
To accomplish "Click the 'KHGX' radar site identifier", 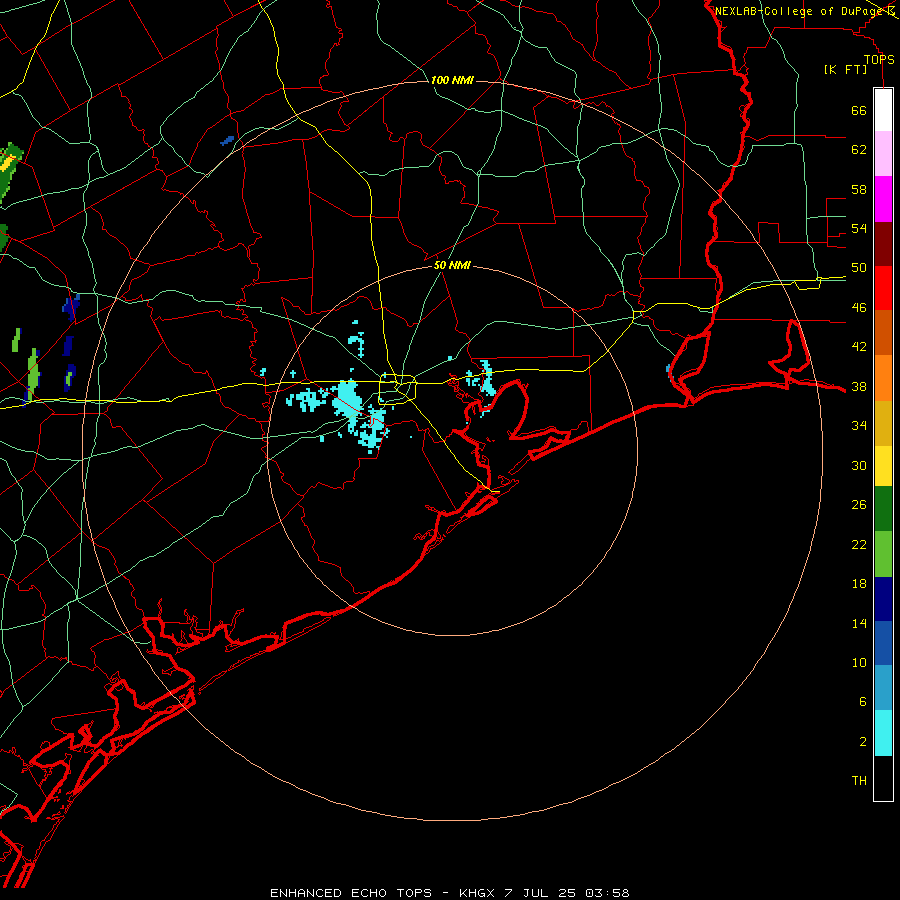I will tap(476, 893).
